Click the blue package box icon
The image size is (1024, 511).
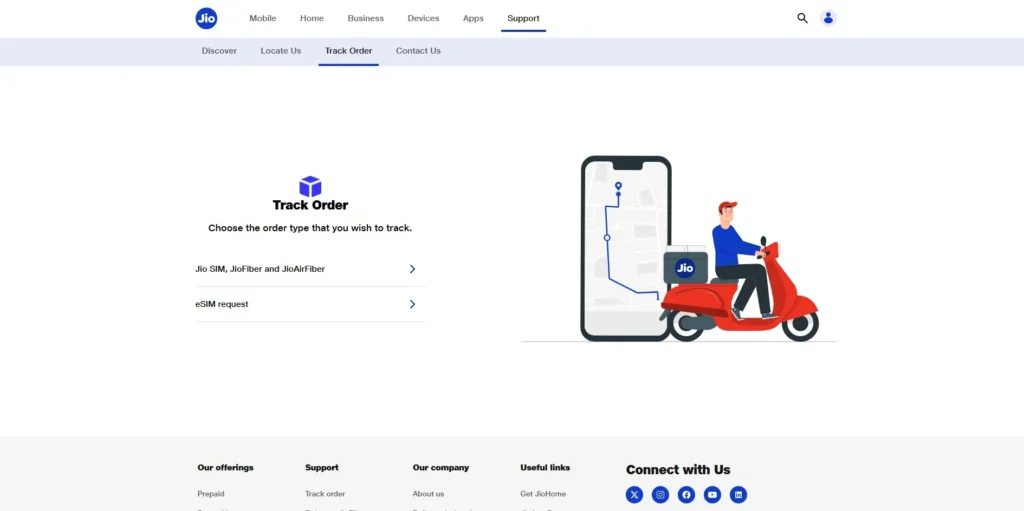coord(310,186)
